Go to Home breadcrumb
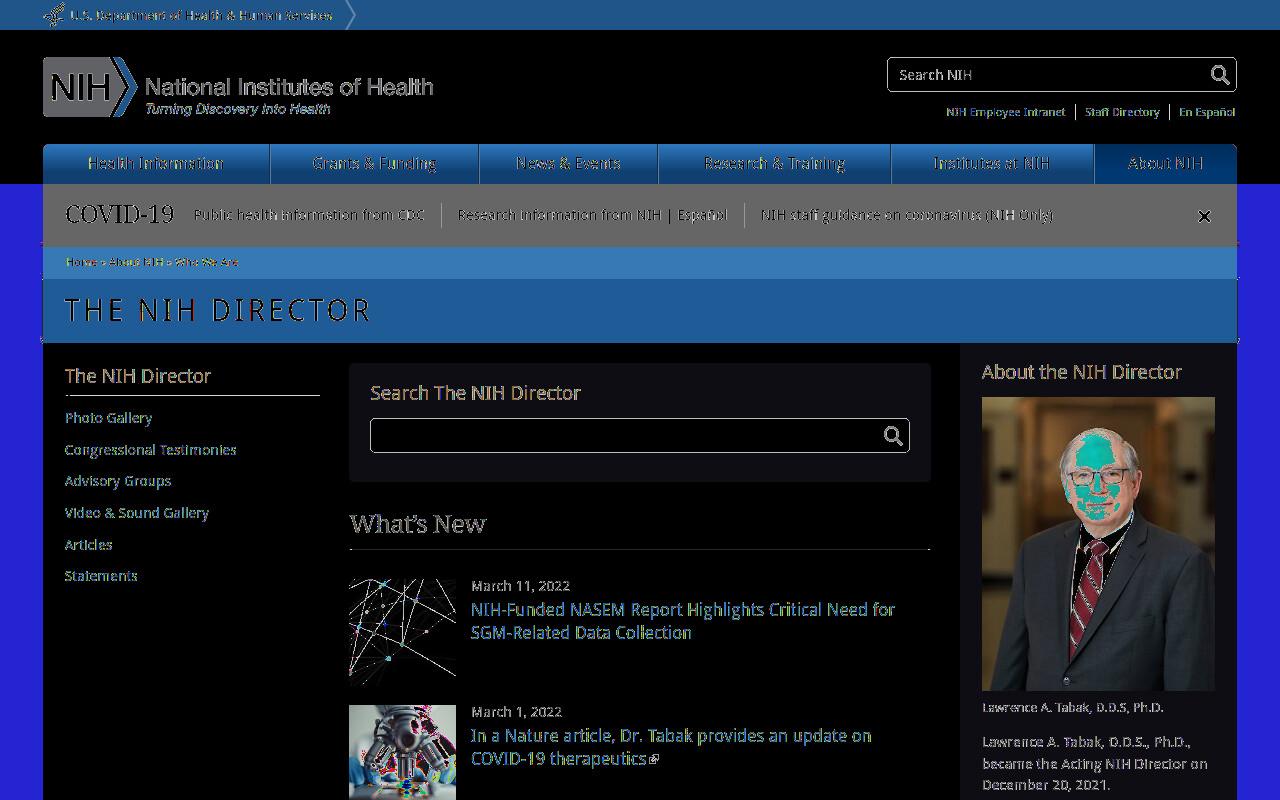 81,262
